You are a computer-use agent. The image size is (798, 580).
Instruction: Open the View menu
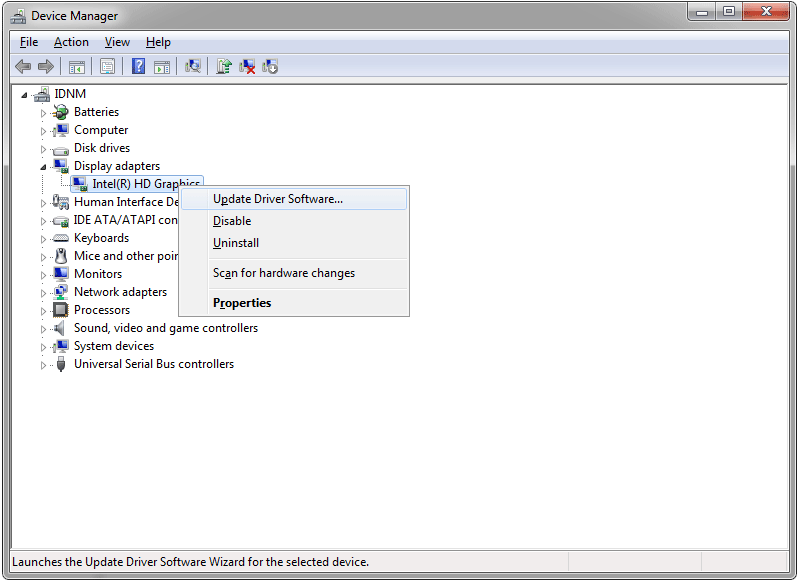[117, 42]
